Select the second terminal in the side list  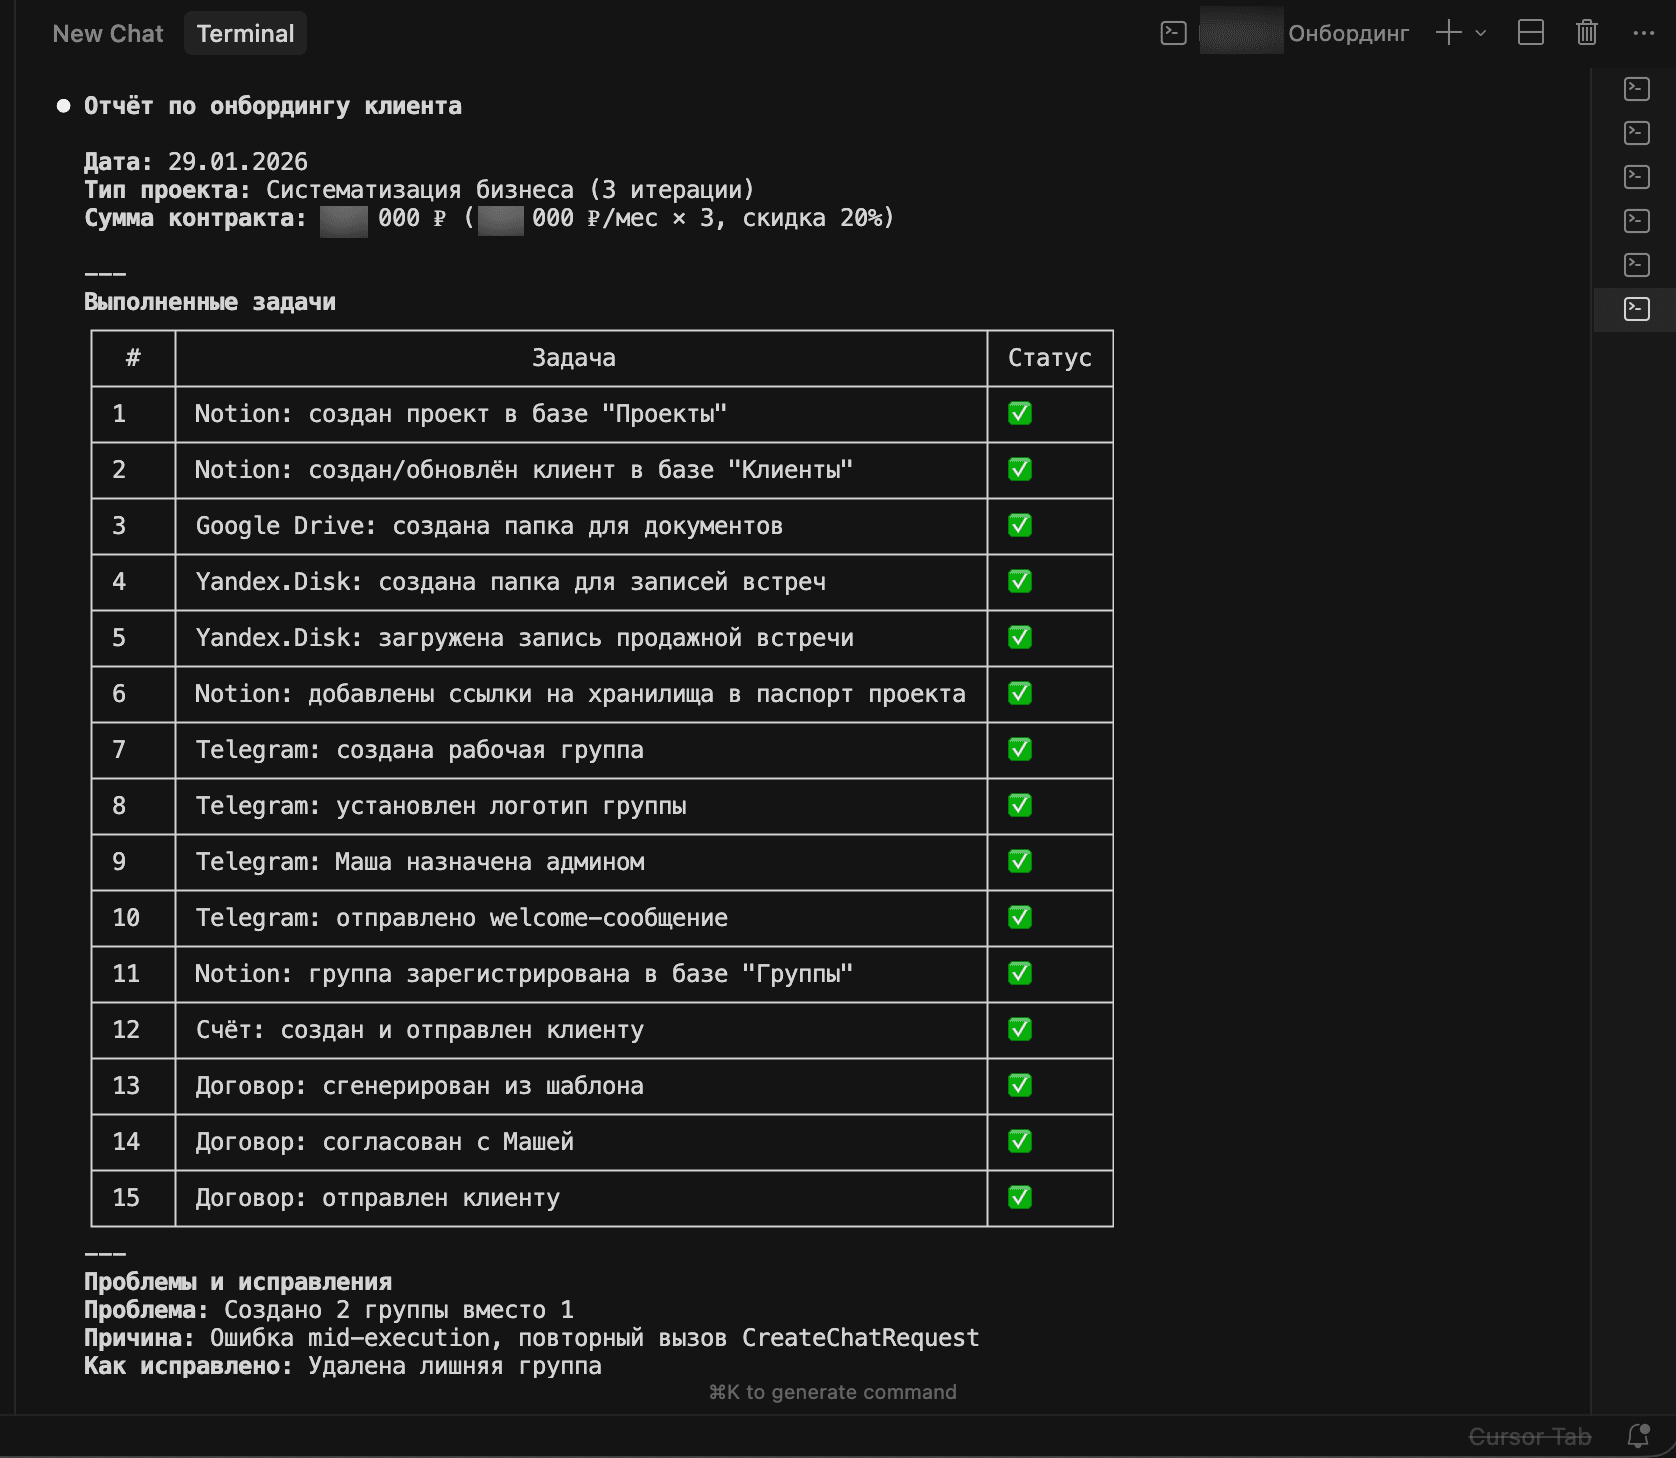1636,133
